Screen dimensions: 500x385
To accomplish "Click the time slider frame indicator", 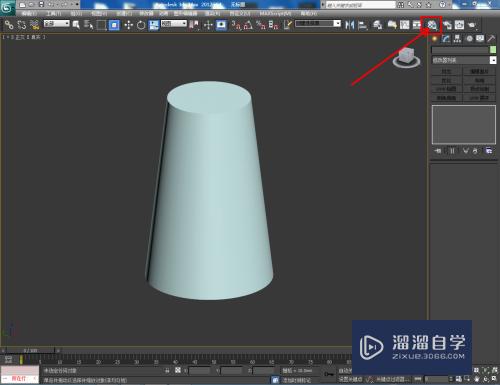I will coord(30,350).
